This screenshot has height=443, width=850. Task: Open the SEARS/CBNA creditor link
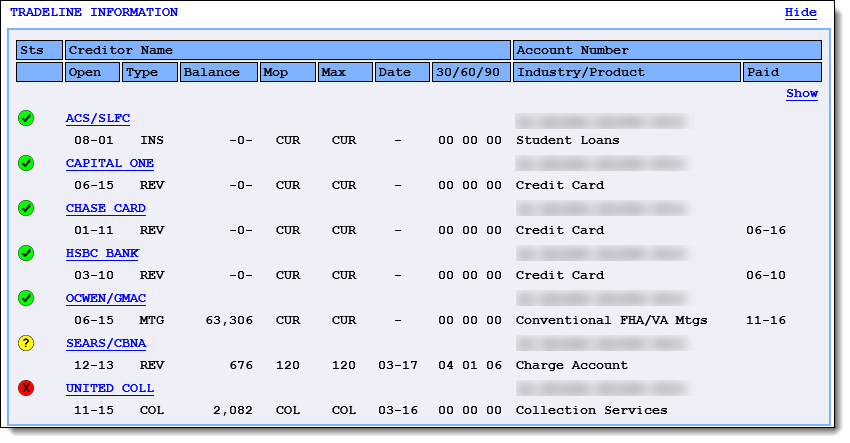pos(106,343)
